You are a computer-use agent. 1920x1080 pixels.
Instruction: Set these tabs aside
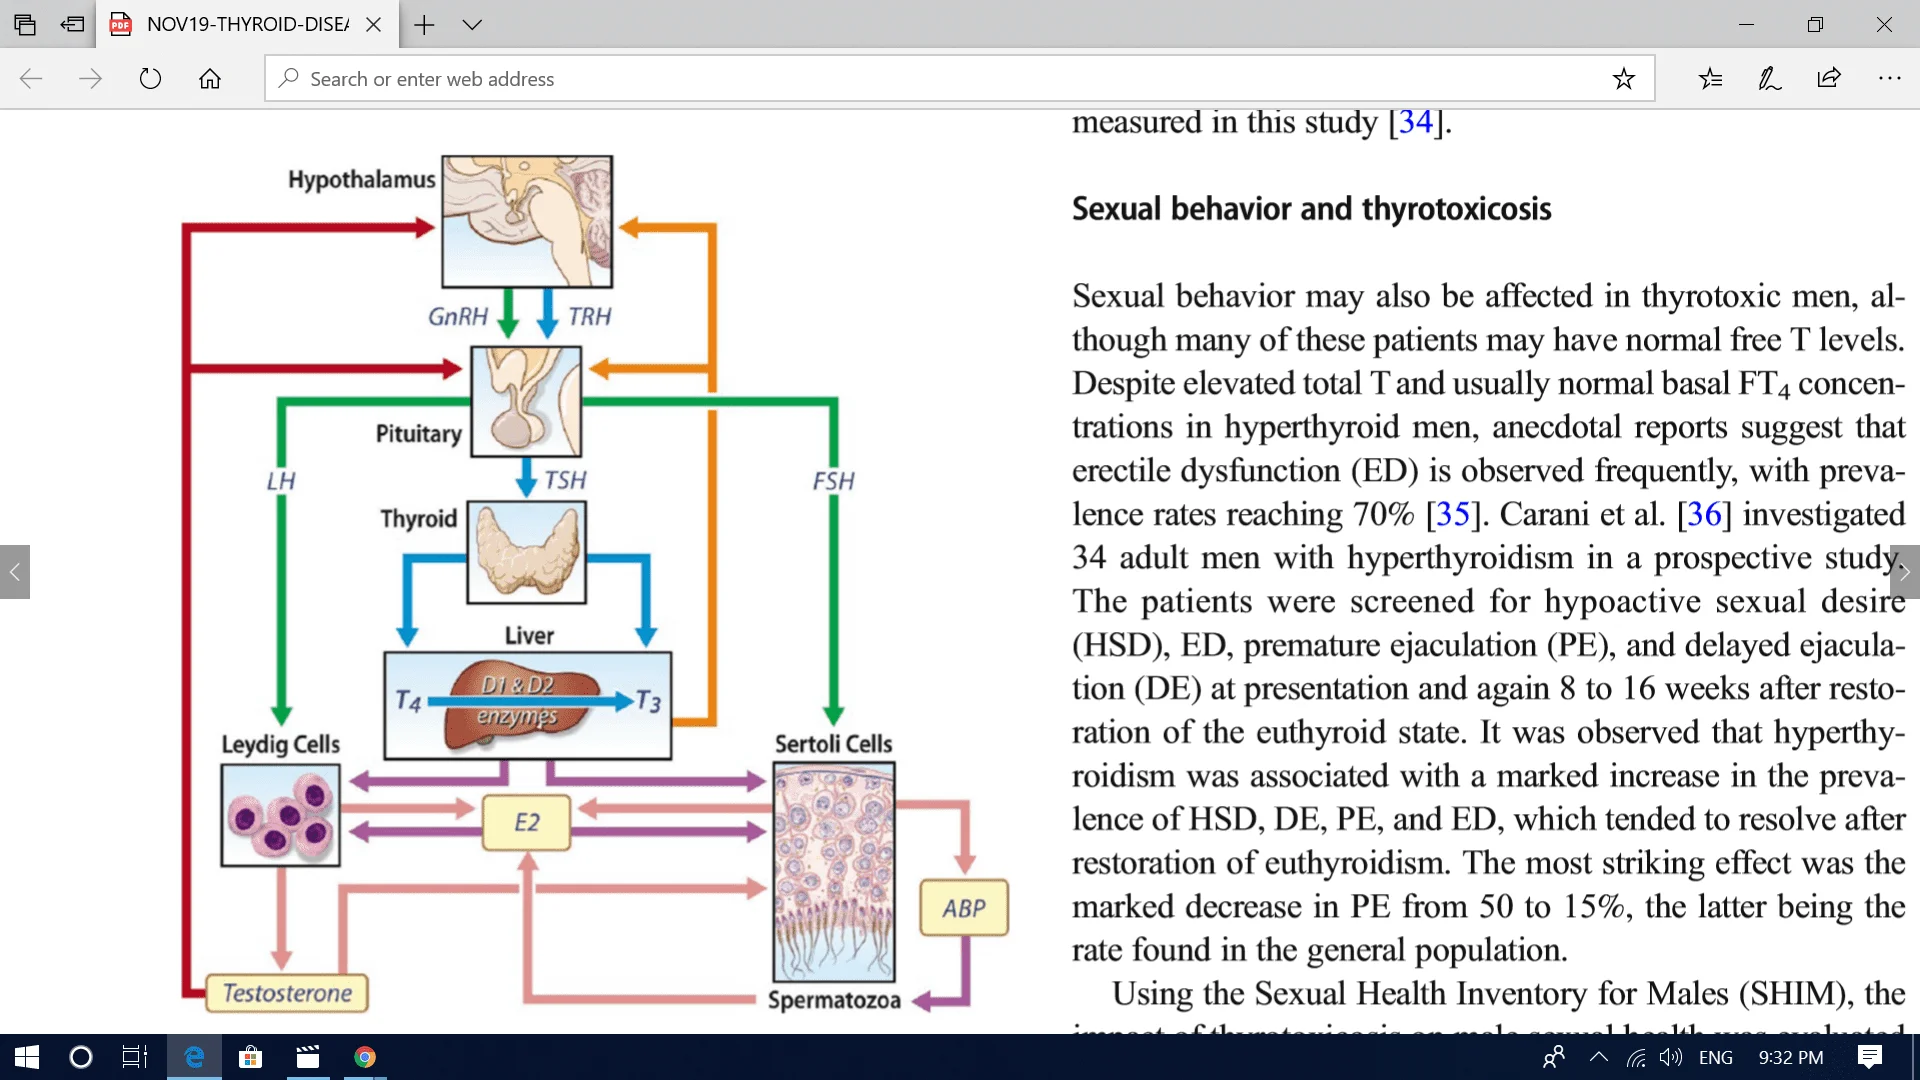point(72,24)
